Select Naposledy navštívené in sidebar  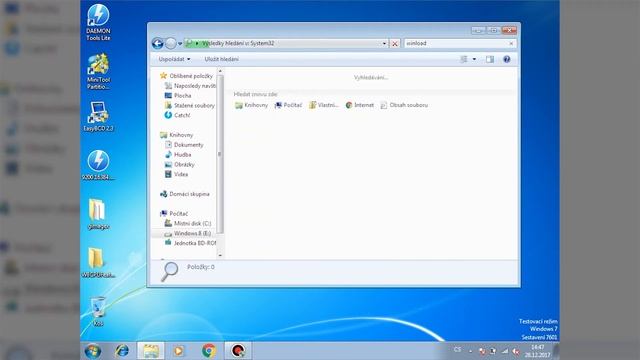click(x=190, y=86)
